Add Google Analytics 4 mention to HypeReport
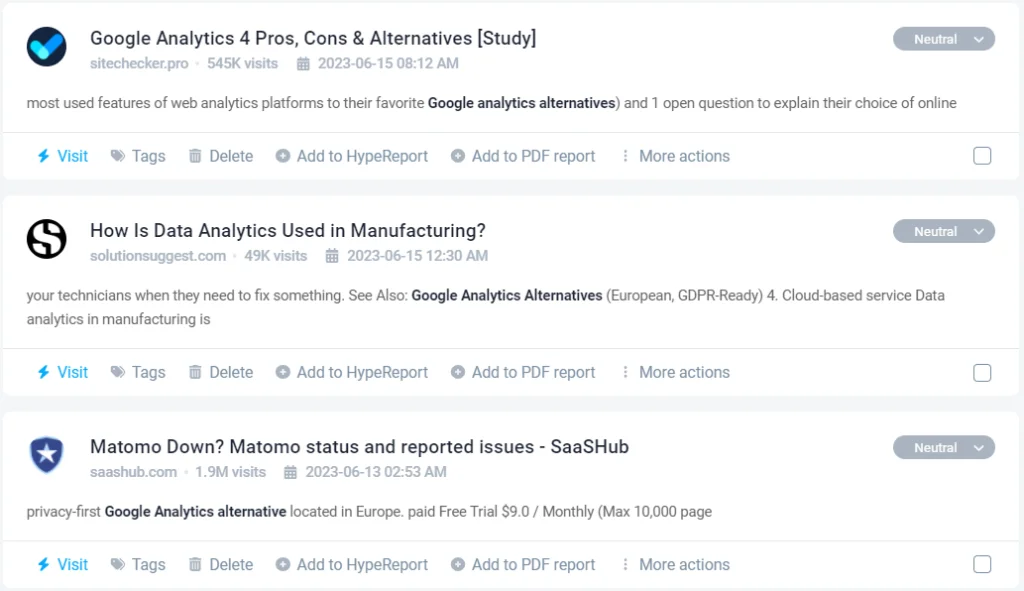The image size is (1024, 591). click(x=352, y=156)
